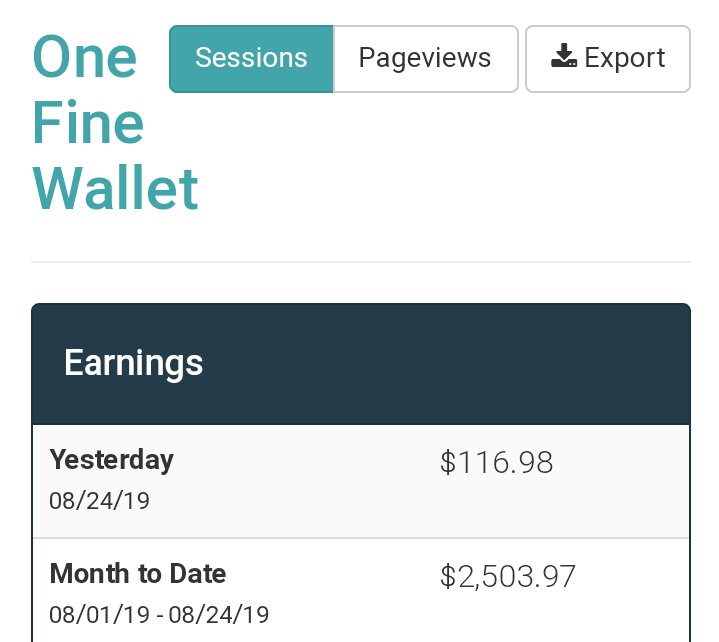Switch metric view to Pageviews
This screenshot has height=642, width=719.
click(x=426, y=59)
